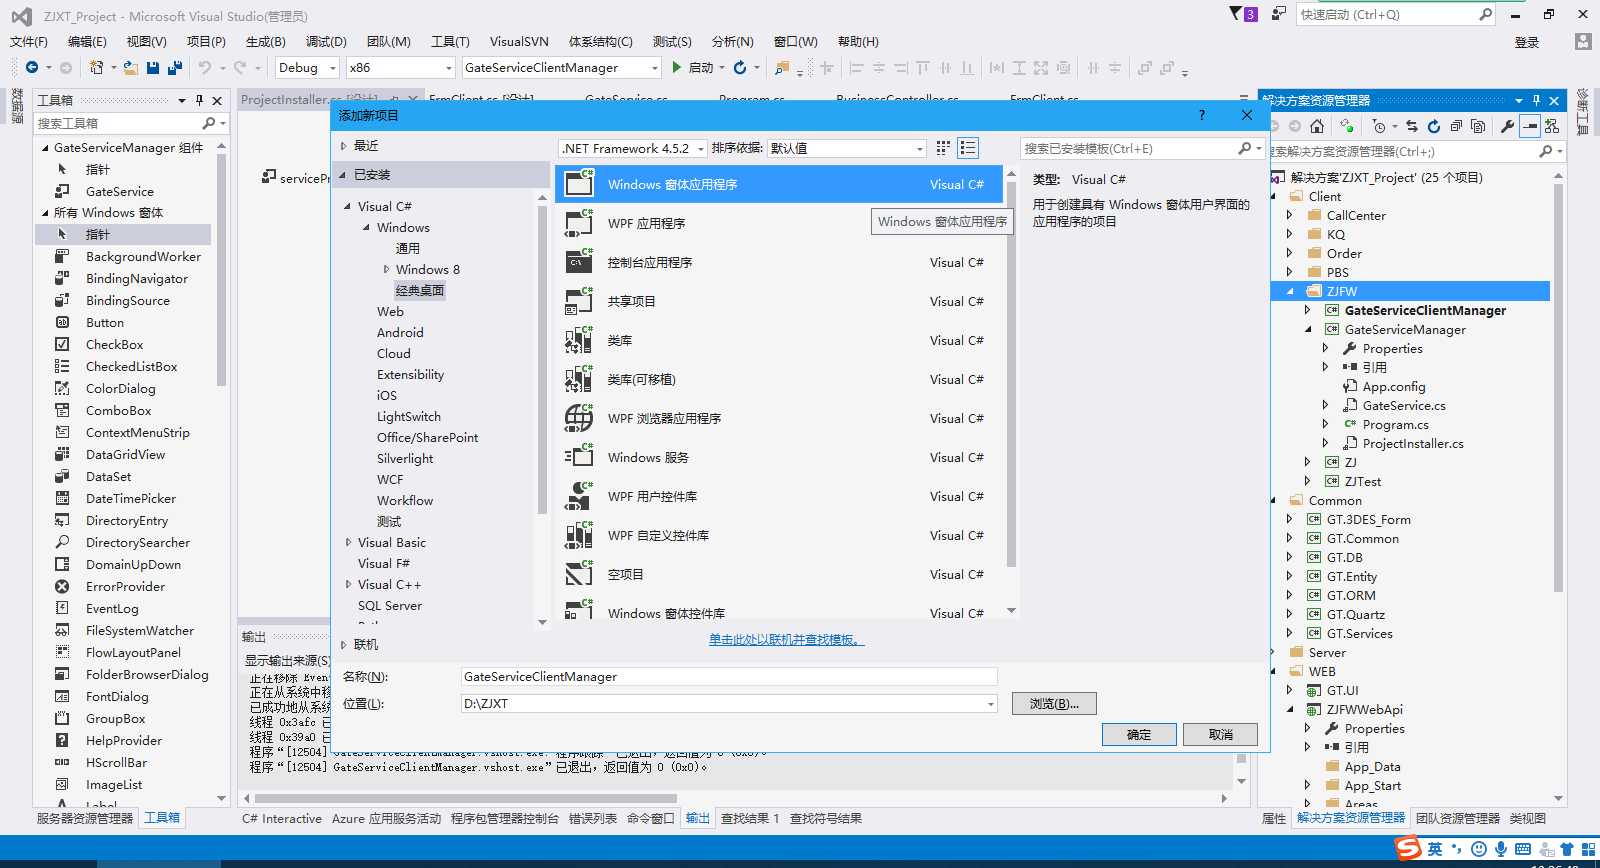Click the 确定 button
Screen dimensions: 1600x868
1139,734
